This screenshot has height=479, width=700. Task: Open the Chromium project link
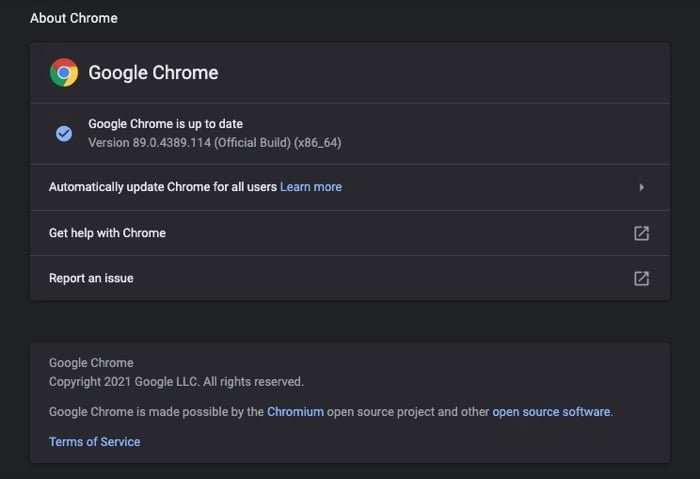point(295,412)
